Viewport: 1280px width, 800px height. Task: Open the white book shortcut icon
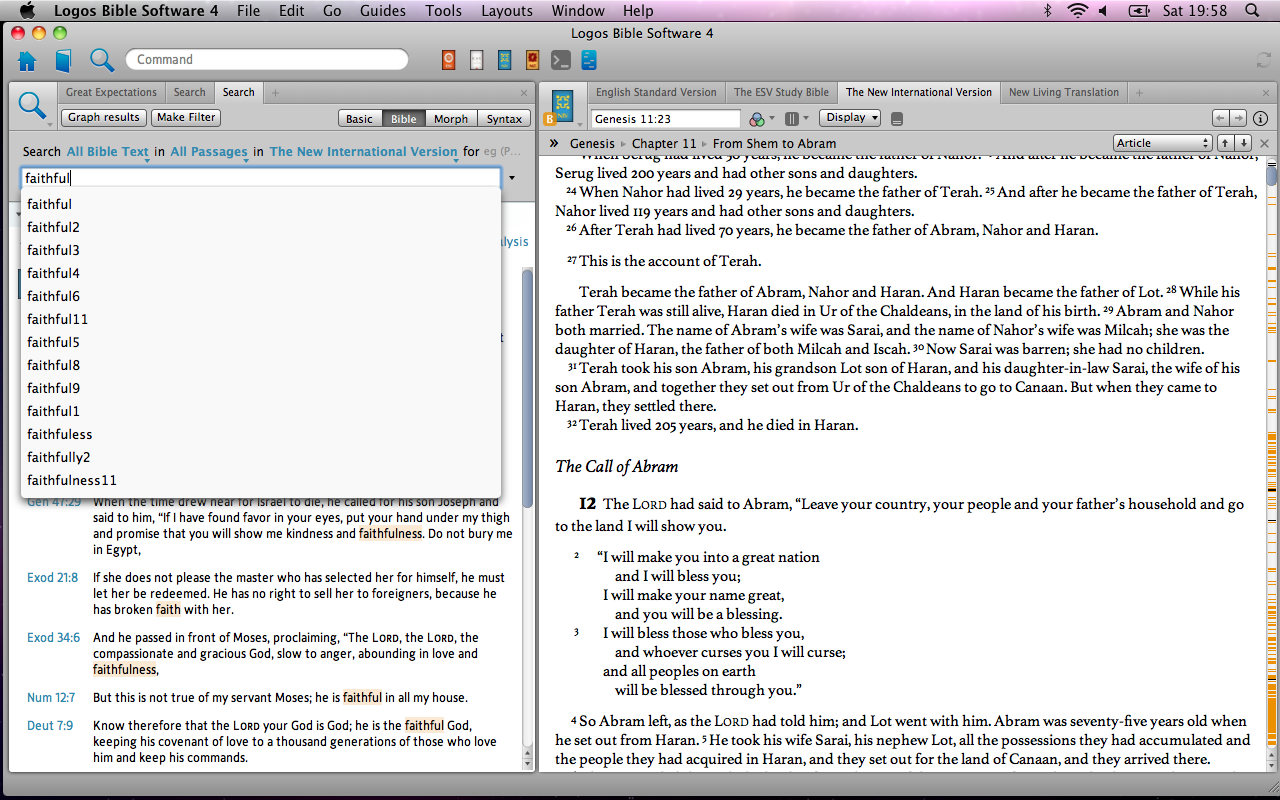coord(477,60)
